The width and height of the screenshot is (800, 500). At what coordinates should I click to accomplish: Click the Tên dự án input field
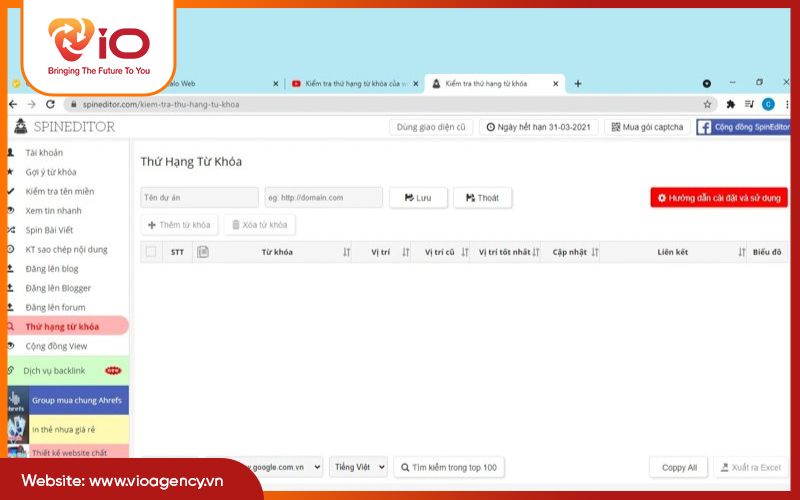click(197, 198)
